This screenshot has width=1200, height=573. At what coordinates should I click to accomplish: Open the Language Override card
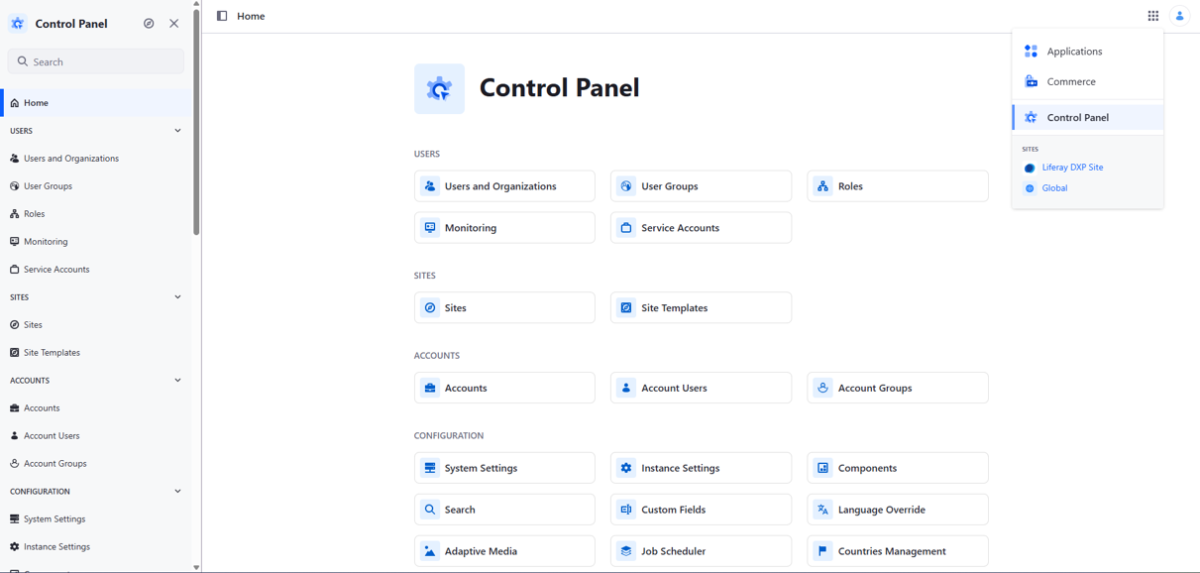pyautogui.click(x=898, y=509)
